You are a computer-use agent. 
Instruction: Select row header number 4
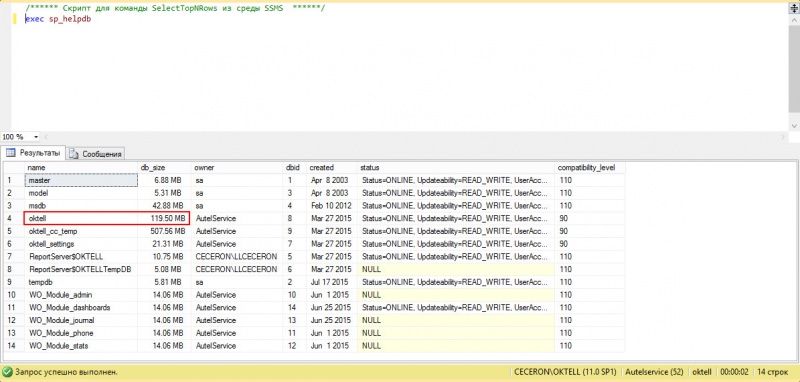[x=14, y=218]
